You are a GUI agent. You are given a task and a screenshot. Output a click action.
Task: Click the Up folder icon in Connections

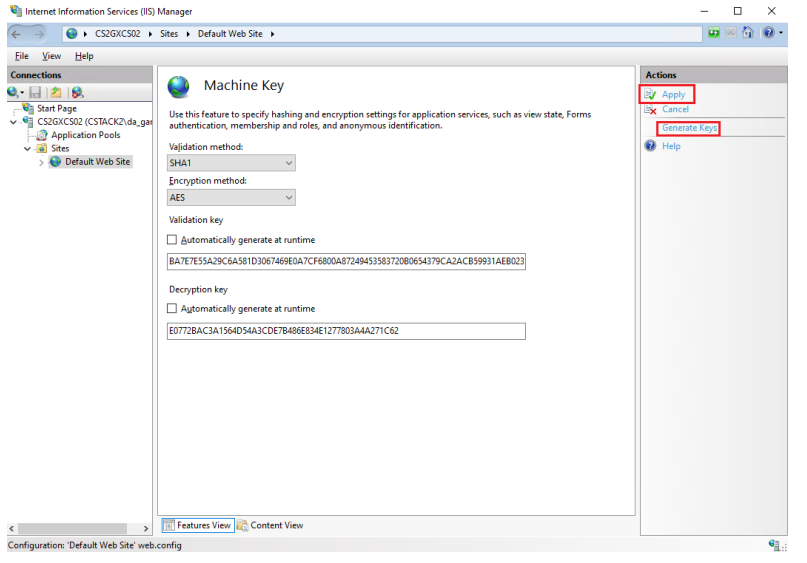point(56,92)
